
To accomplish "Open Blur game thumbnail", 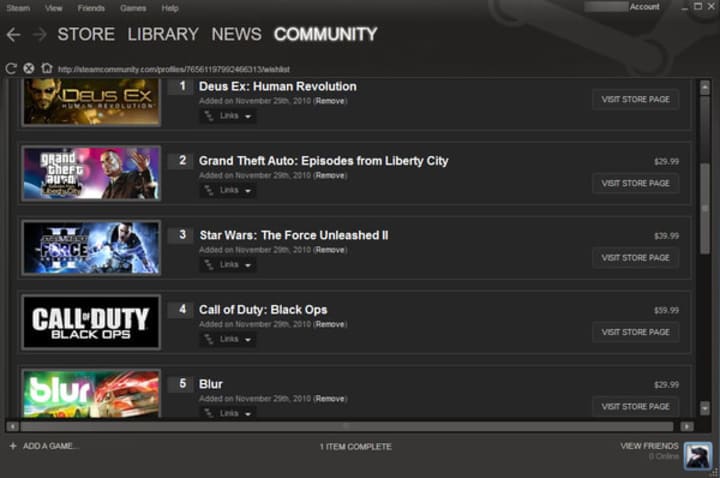I will point(91,394).
